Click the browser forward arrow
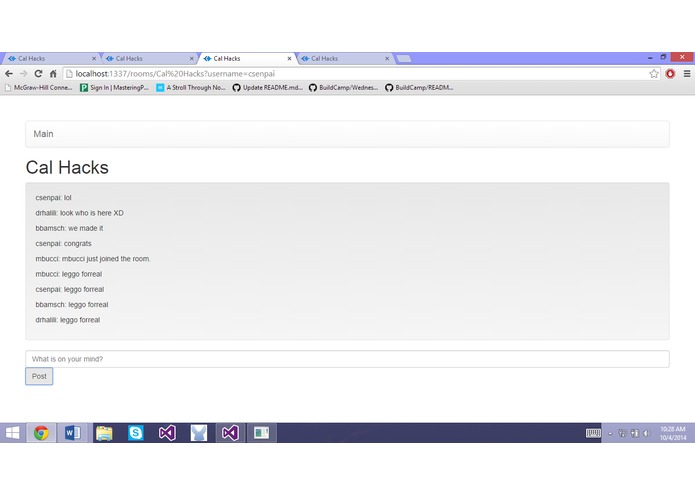Image resolution: width=695 pixels, height=494 pixels. pos(23,74)
